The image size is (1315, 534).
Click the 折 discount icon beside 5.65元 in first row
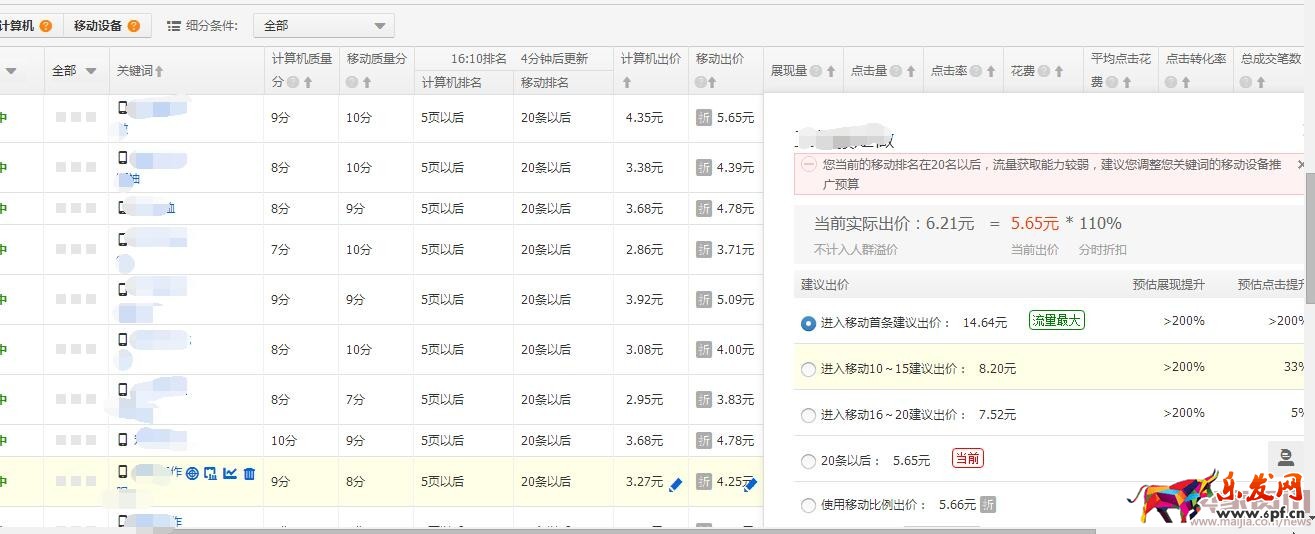(704, 118)
